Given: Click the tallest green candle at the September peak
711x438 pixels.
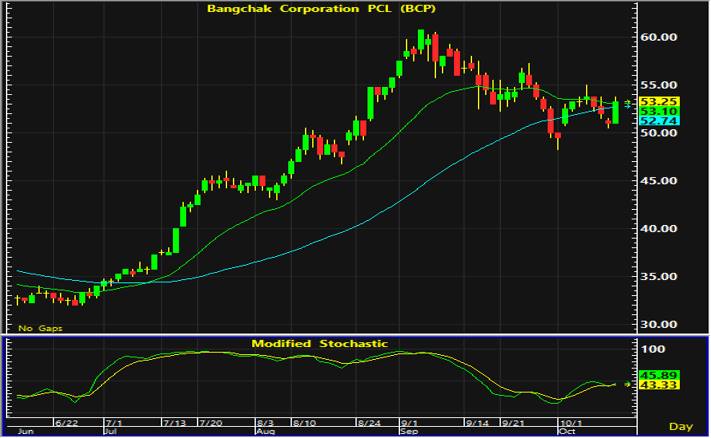Looking at the screenshot, I should click(421, 40).
